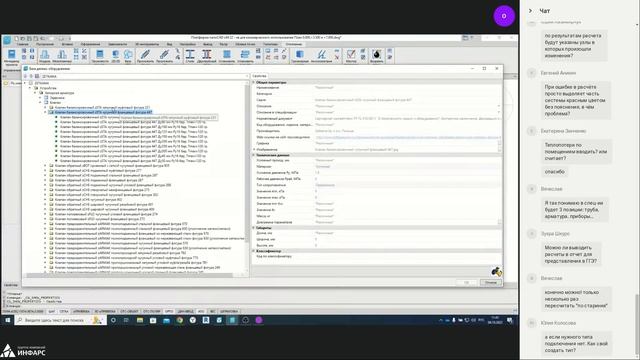640x360 pixels.
Task: Toggle ОТС-ПОЛЯР polar tracking in status bar
Action: [151, 311]
